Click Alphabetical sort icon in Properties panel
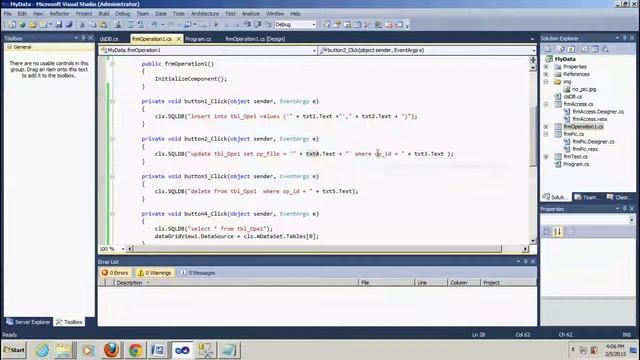The height and width of the screenshot is (360, 640). (x=558, y=232)
